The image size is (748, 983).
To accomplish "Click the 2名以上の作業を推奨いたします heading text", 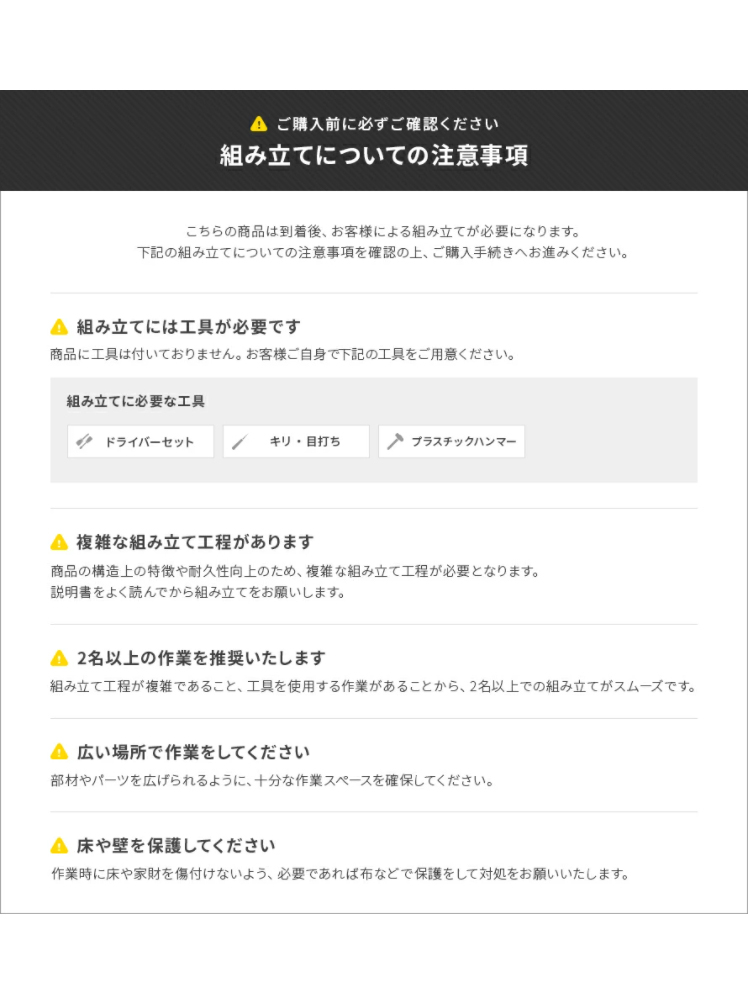I will [201, 658].
